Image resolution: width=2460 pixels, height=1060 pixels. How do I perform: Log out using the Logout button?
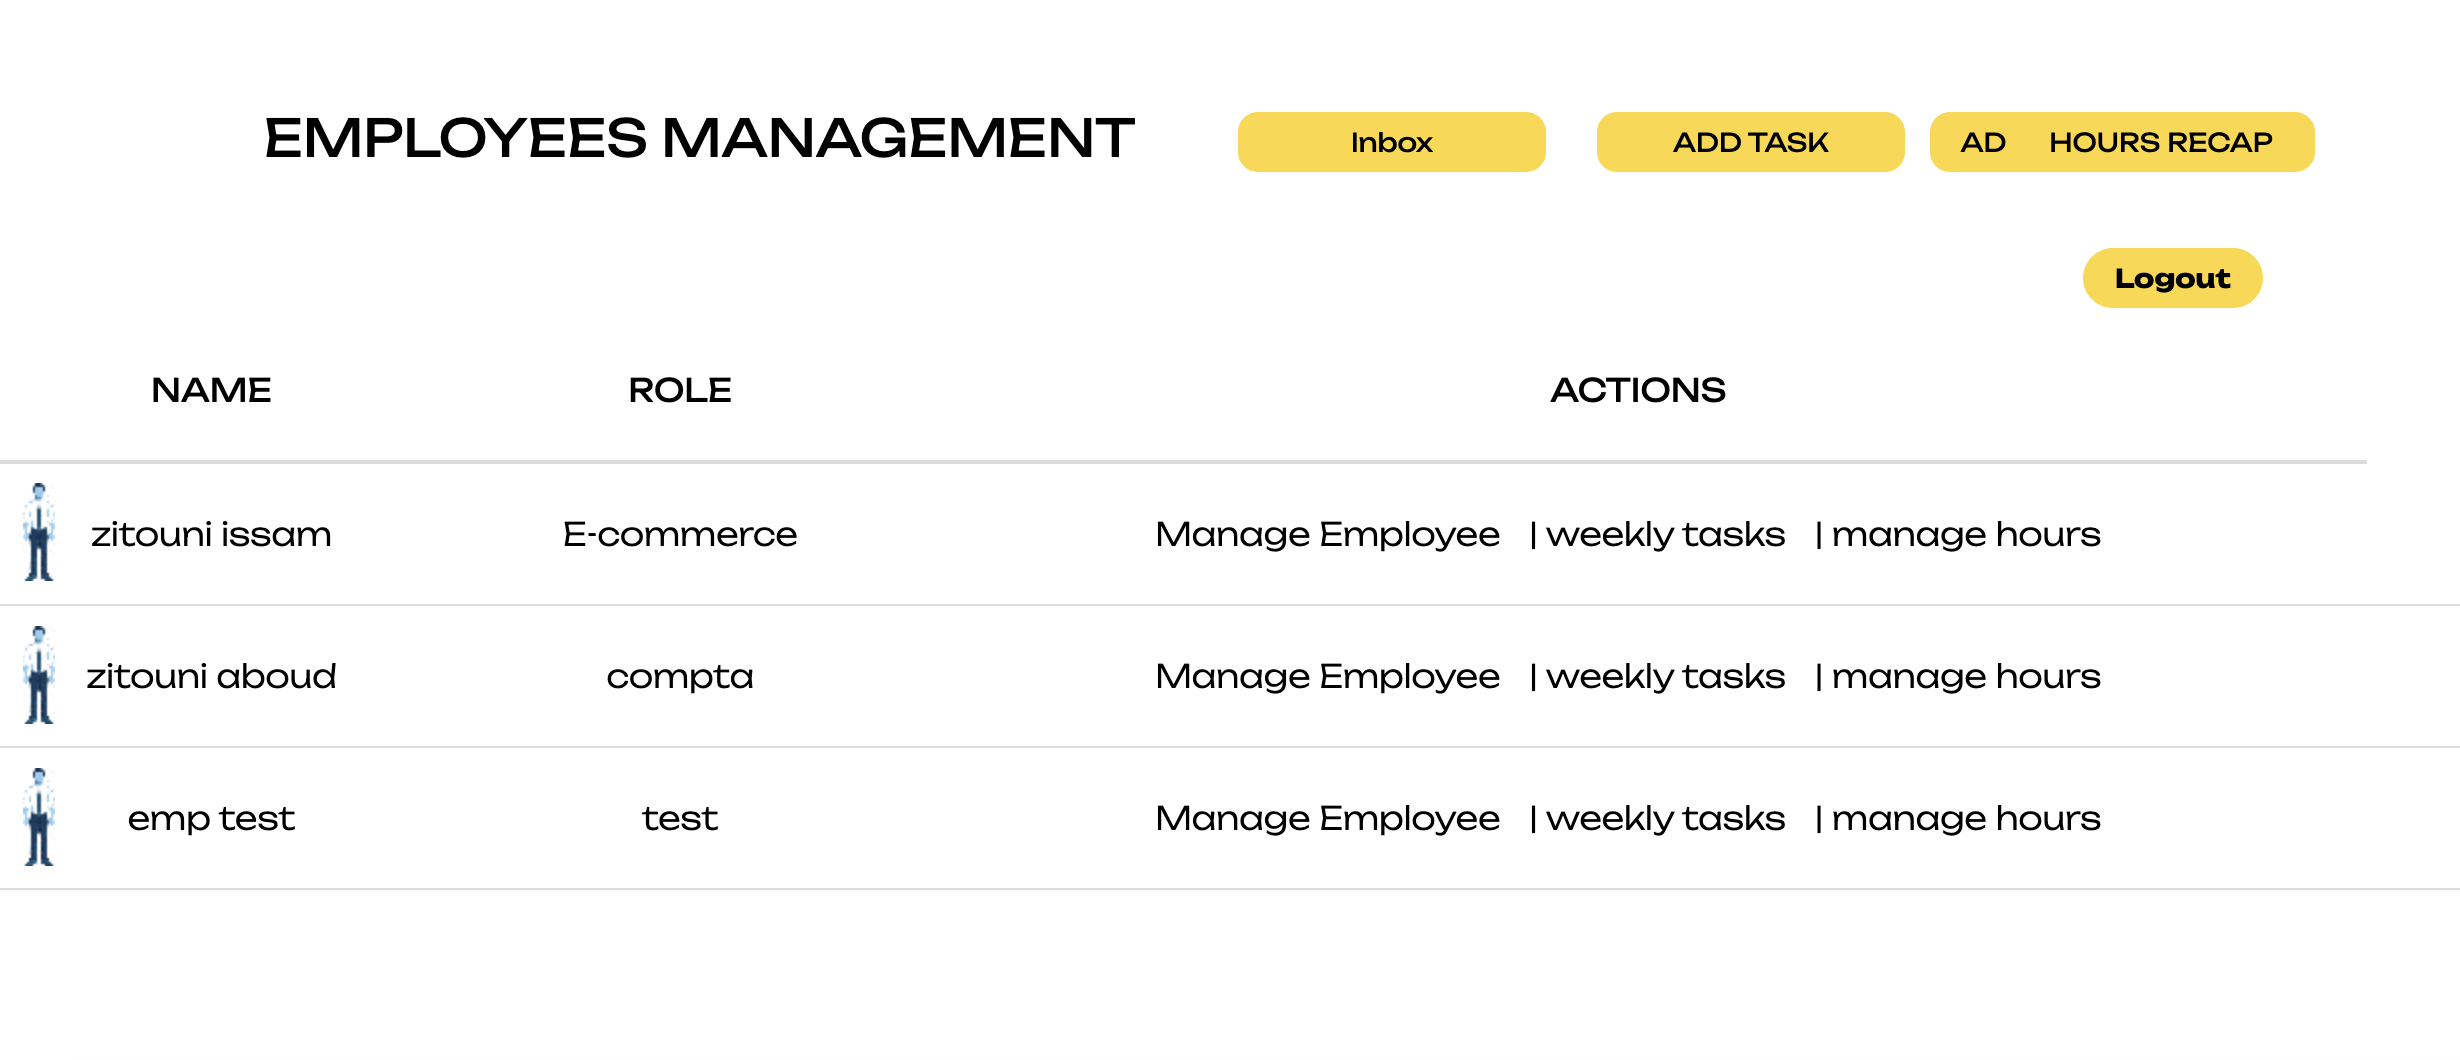[x=2172, y=278]
